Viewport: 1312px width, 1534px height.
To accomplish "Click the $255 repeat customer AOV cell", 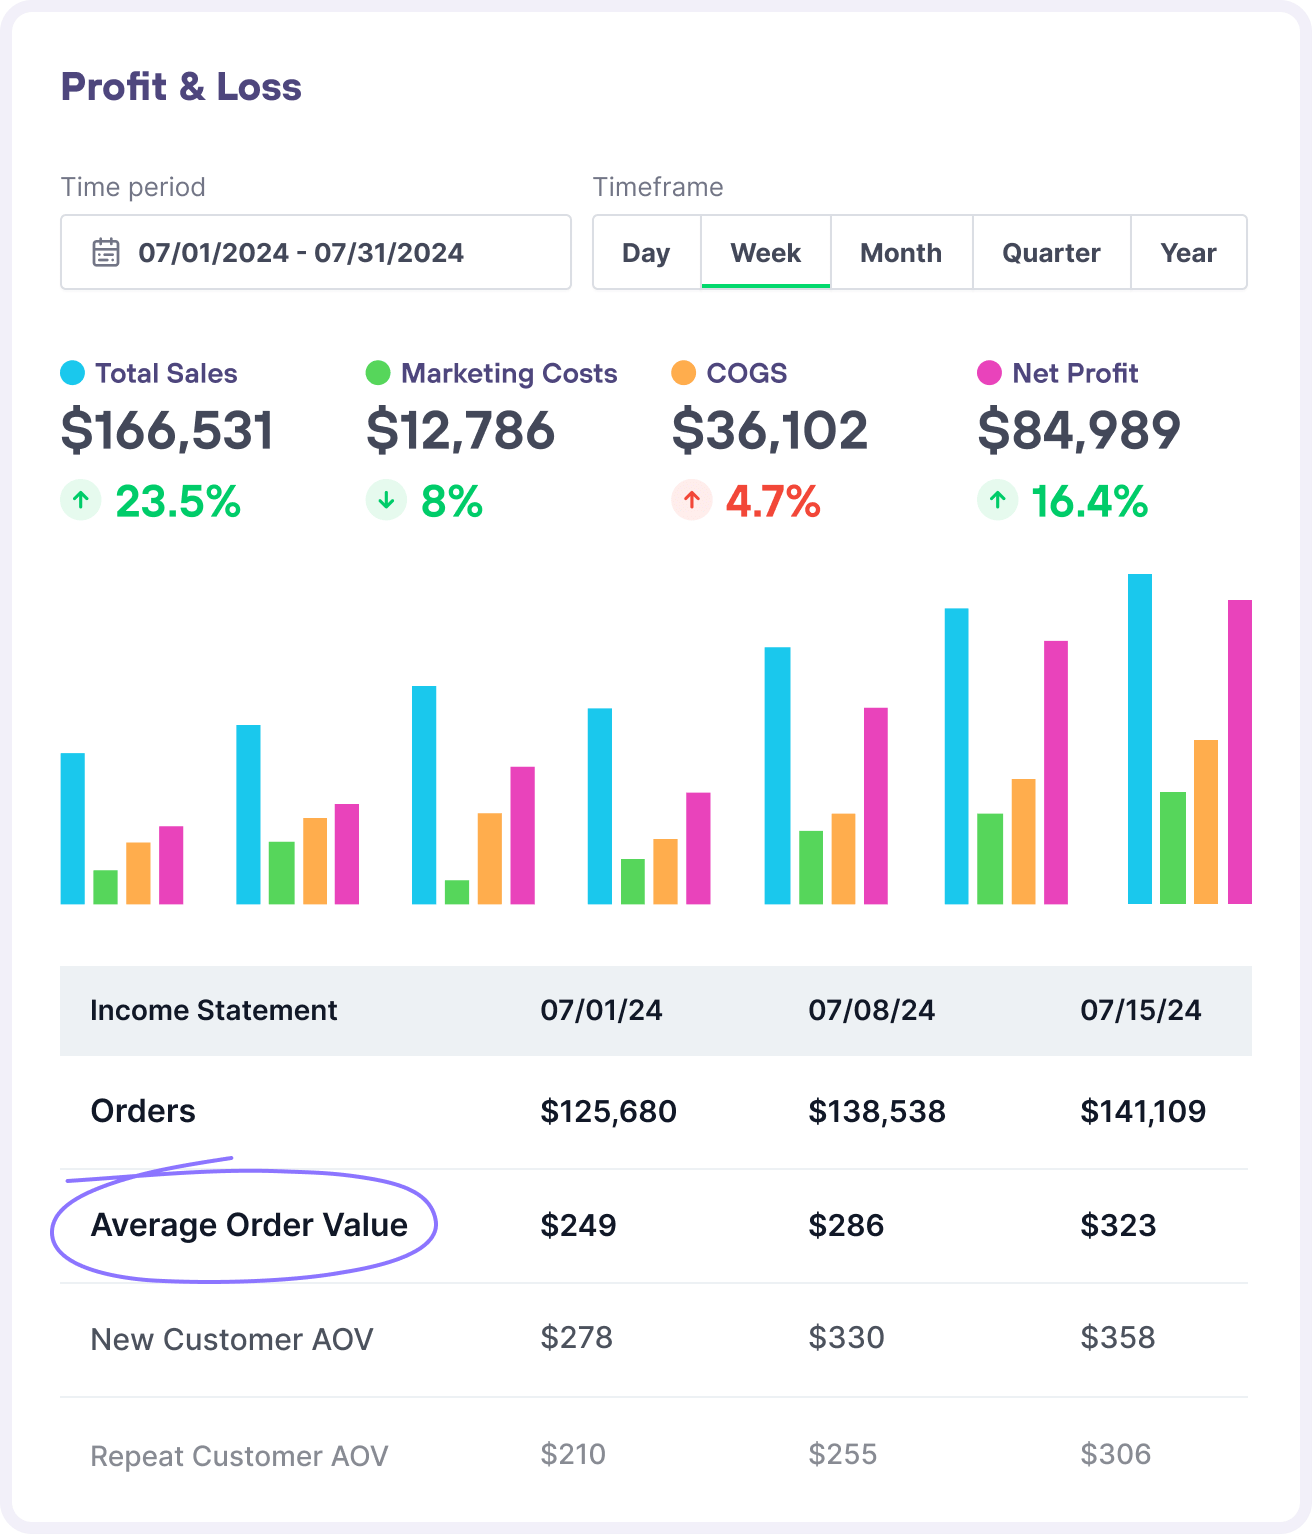I will [x=843, y=1454].
